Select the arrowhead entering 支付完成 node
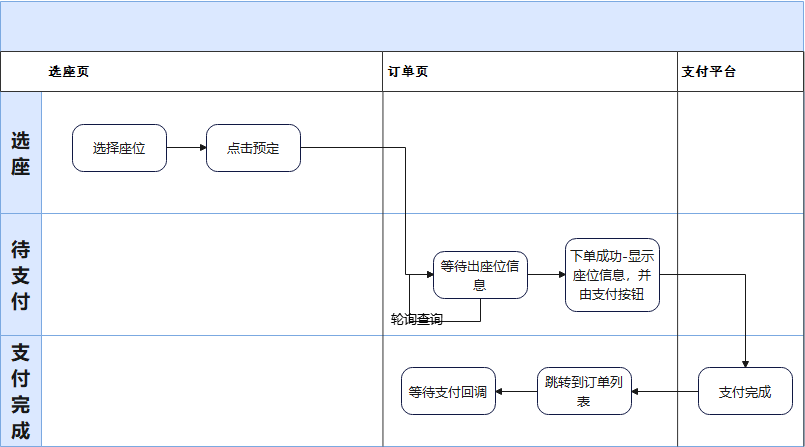Viewport: 805px width, 447px height. click(745, 364)
